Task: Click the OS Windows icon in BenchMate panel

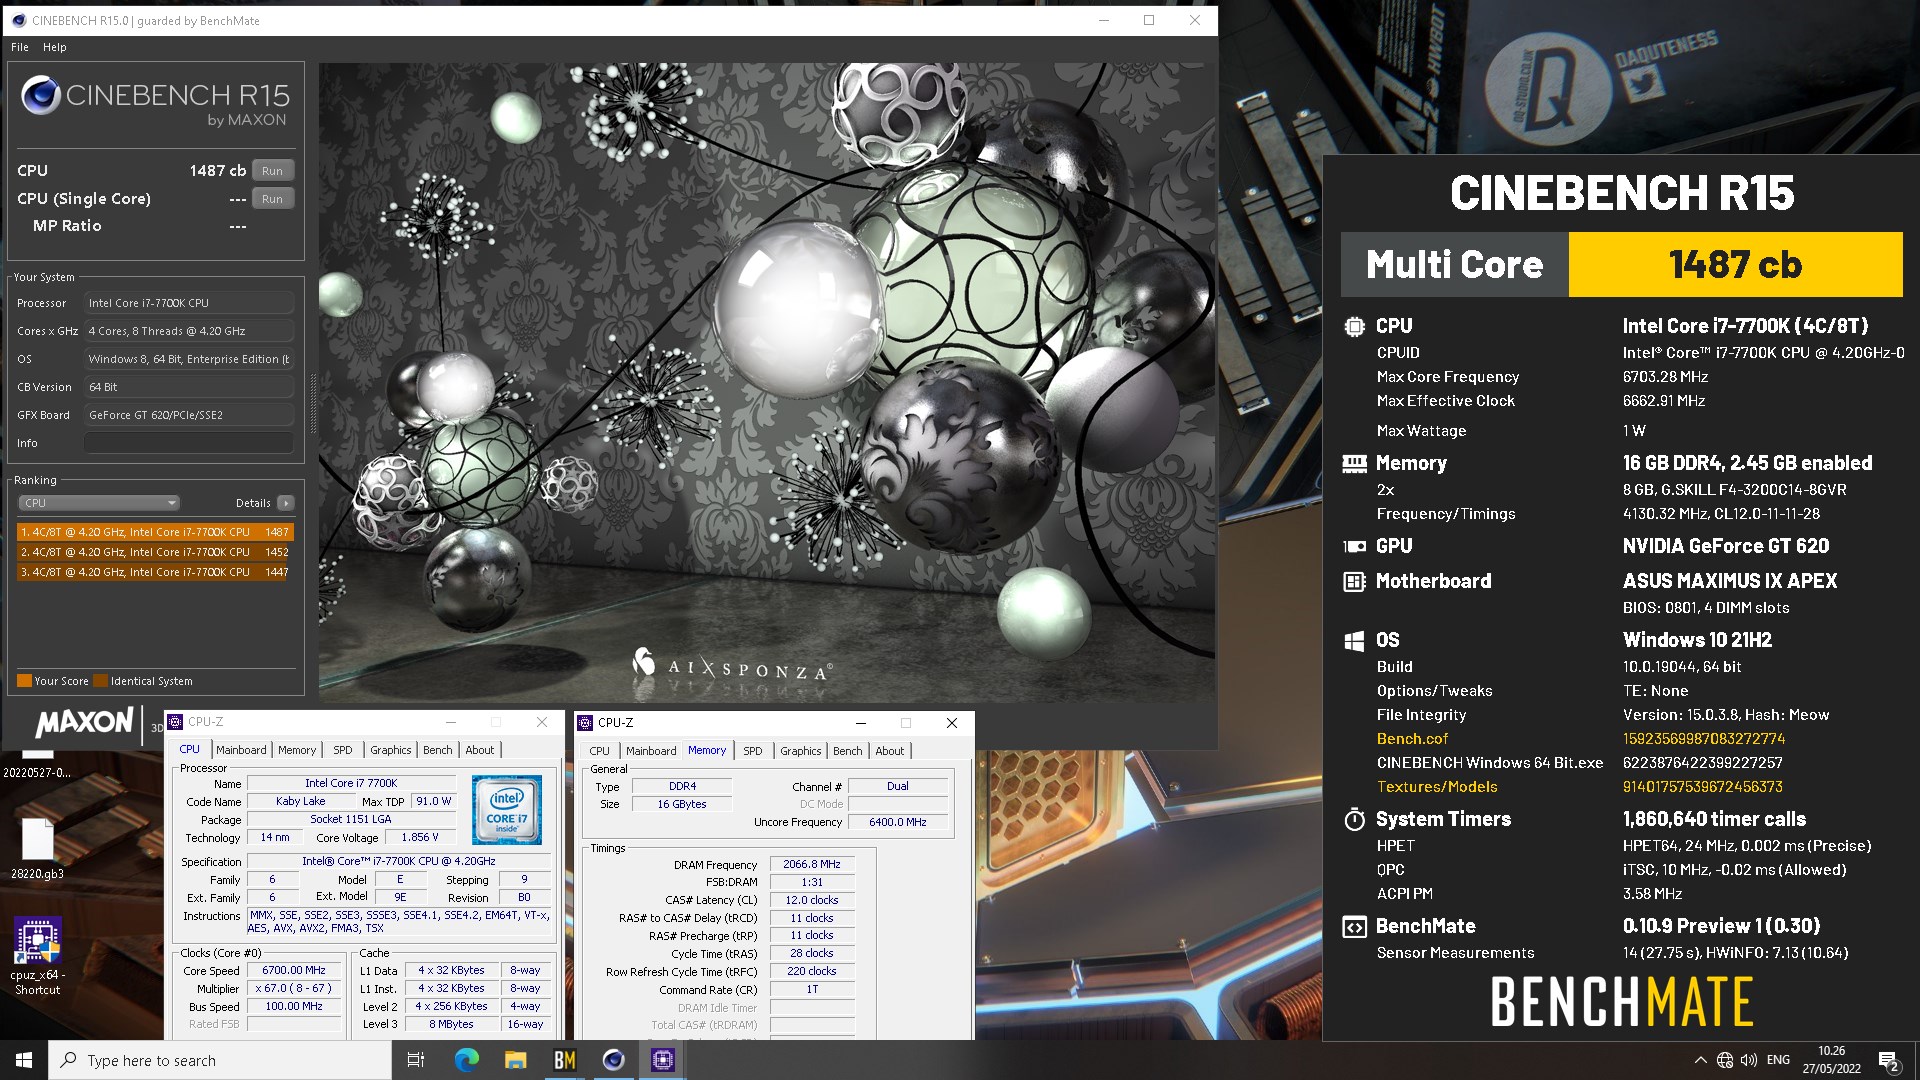Action: [x=1354, y=640]
